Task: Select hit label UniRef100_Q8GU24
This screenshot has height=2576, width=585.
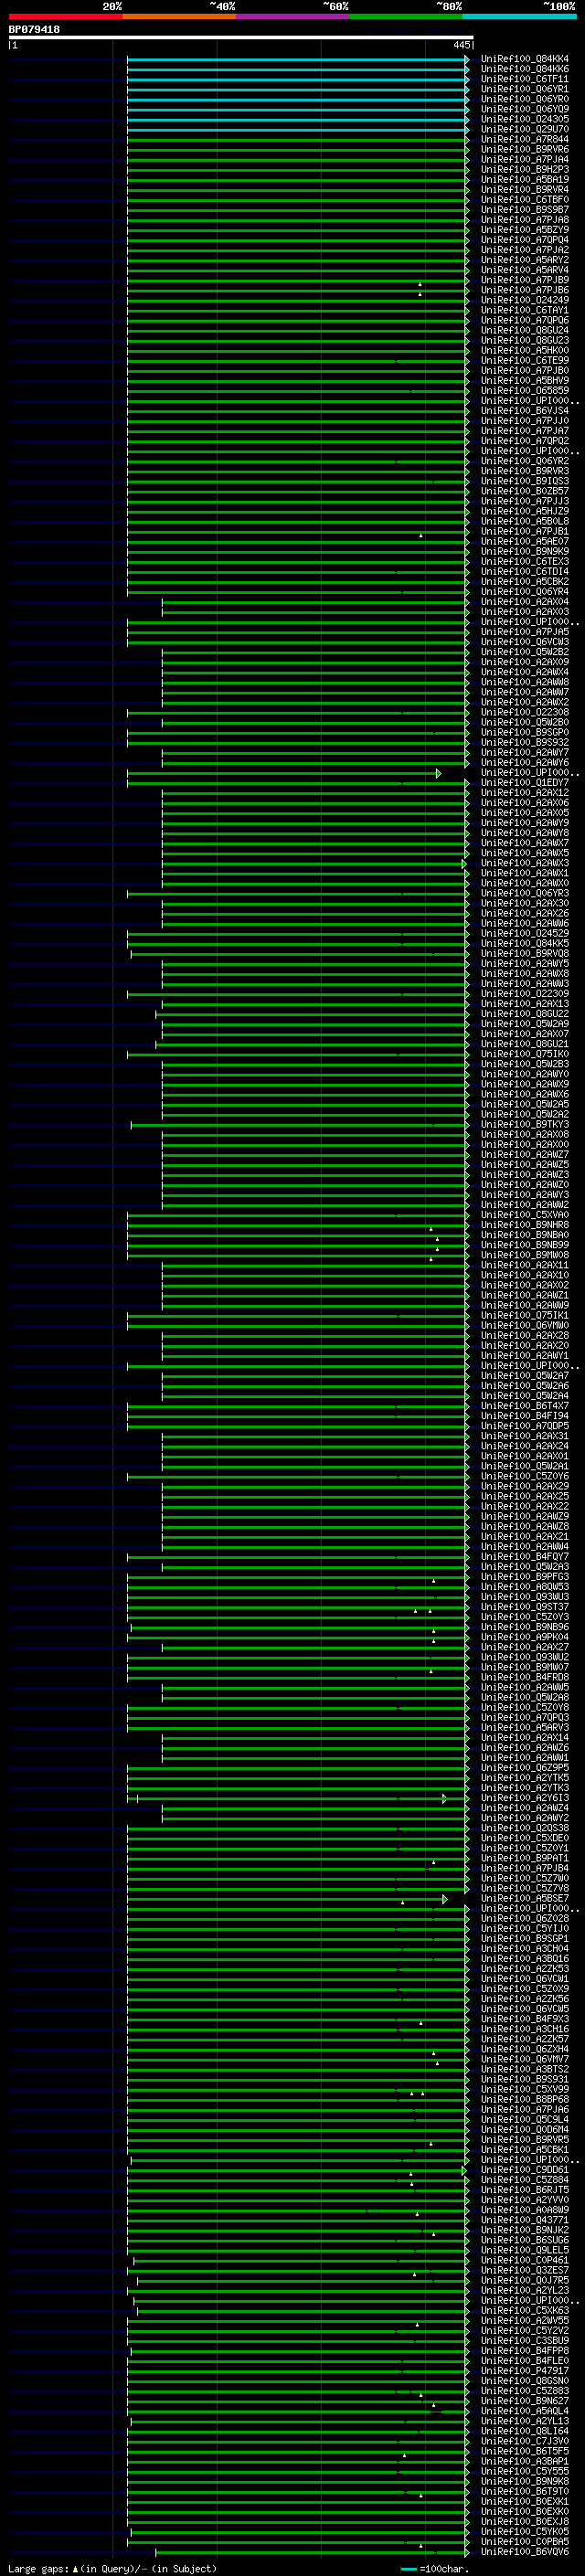Action: pos(525,330)
